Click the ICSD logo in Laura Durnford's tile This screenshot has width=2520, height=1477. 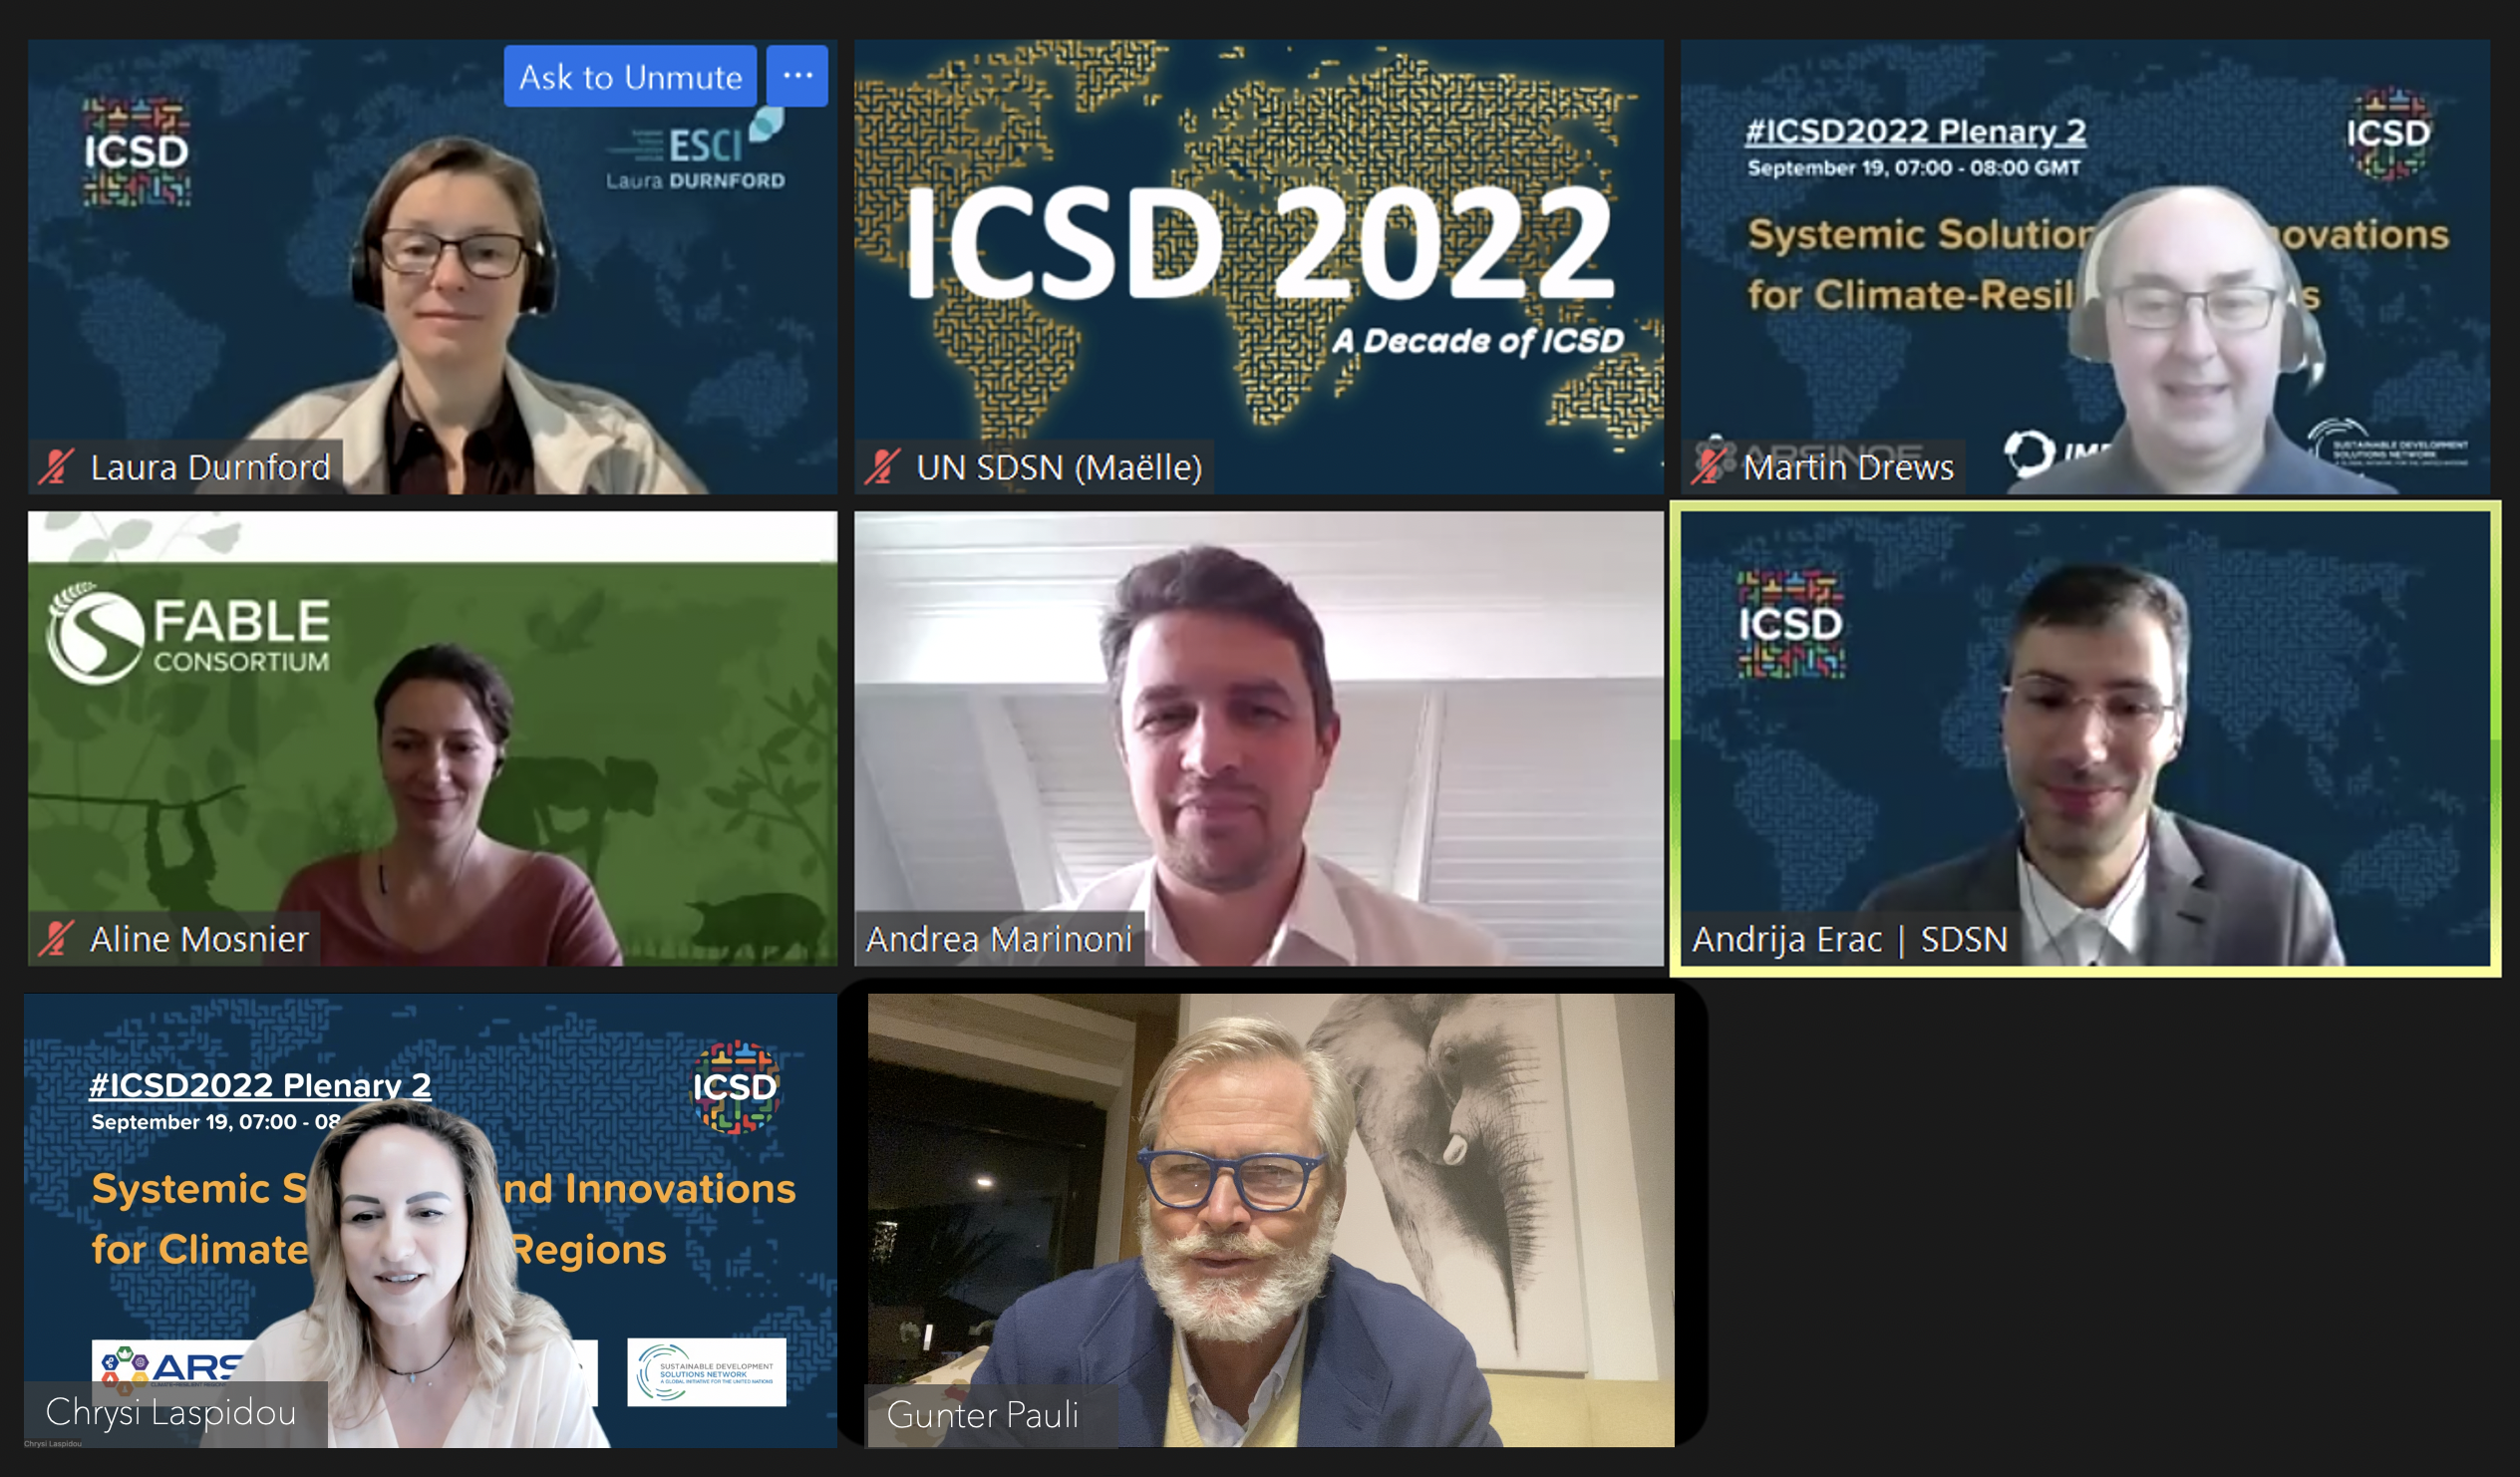tap(136, 152)
